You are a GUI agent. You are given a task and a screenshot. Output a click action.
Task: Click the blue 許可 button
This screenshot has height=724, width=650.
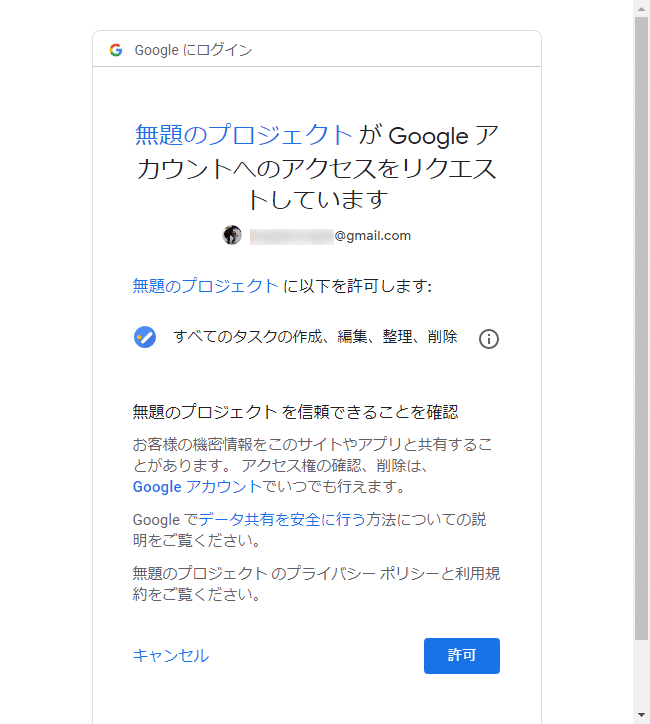point(462,656)
